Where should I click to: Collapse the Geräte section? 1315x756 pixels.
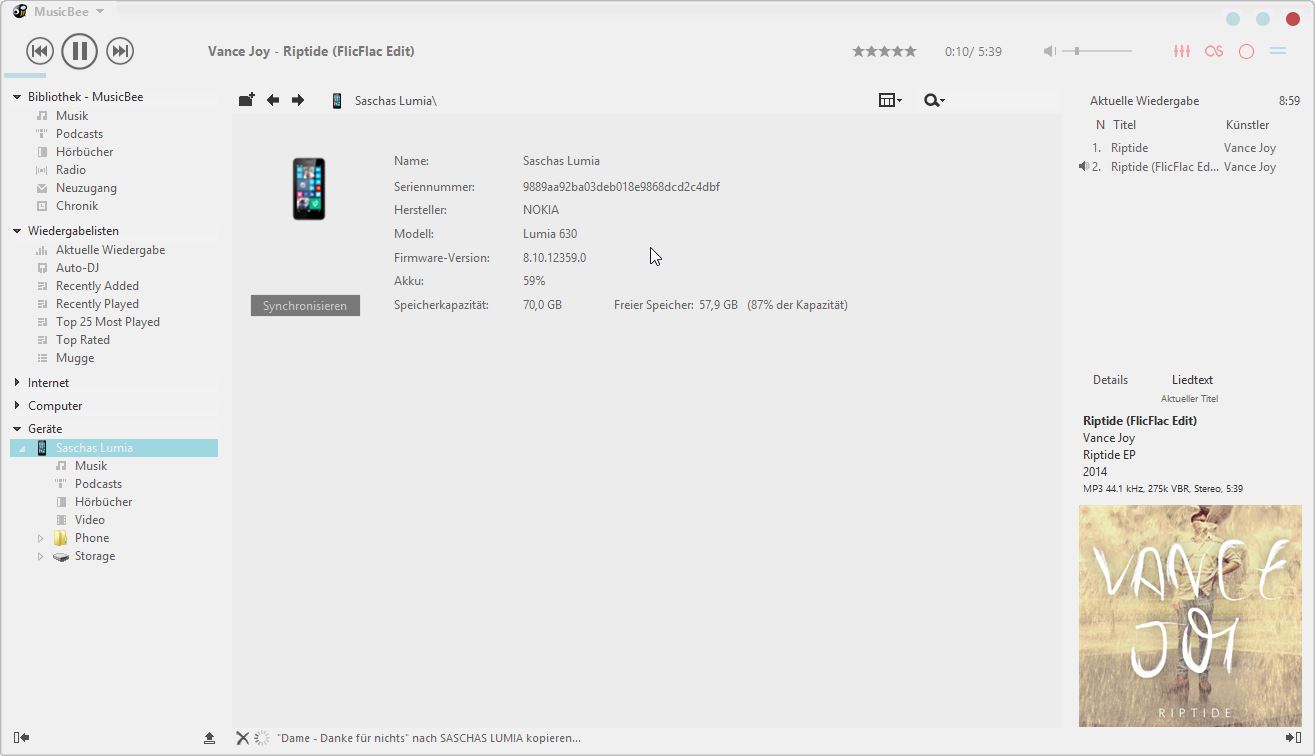pyautogui.click(x=17, y=429)
